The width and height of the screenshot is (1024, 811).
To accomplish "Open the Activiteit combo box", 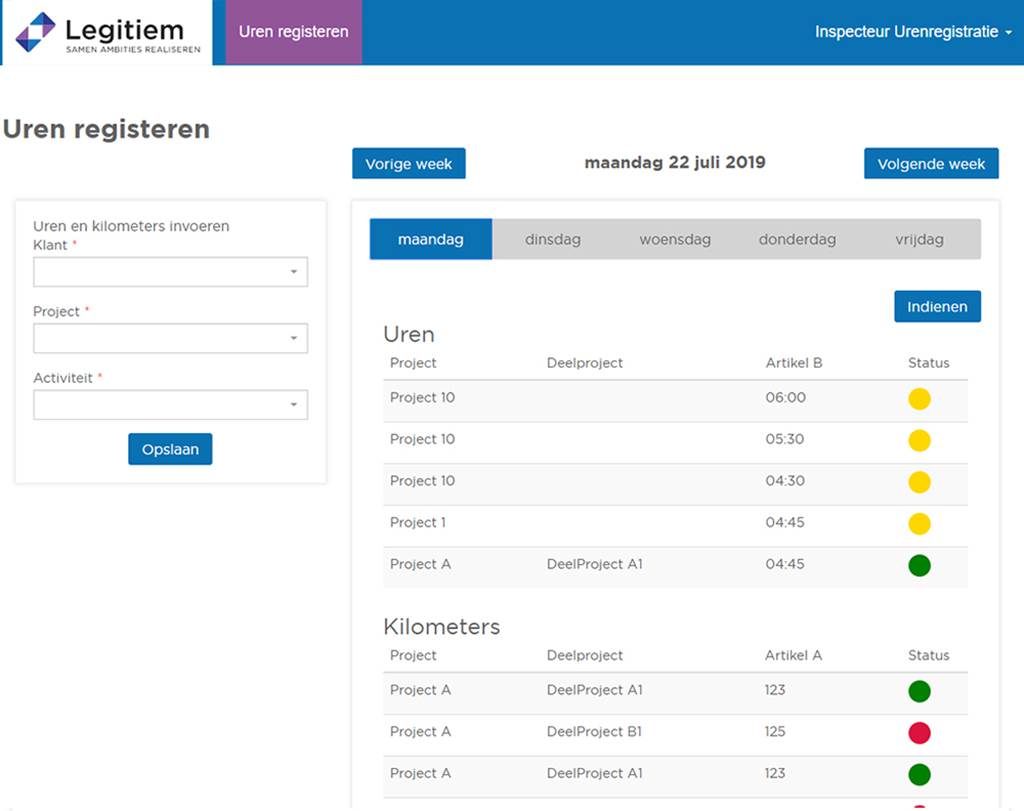I will (170, 405).
